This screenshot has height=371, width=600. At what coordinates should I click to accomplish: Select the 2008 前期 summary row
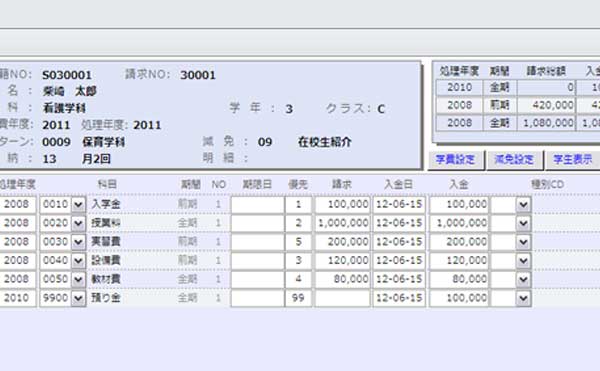[518, 105]
